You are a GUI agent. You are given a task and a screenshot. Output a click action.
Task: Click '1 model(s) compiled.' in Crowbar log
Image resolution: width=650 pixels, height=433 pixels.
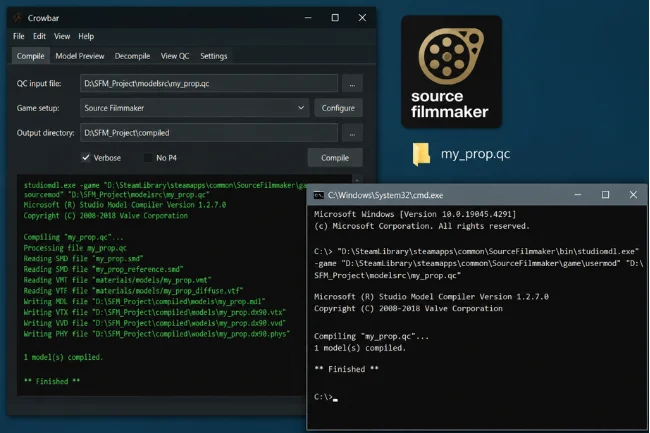[63, 357]
